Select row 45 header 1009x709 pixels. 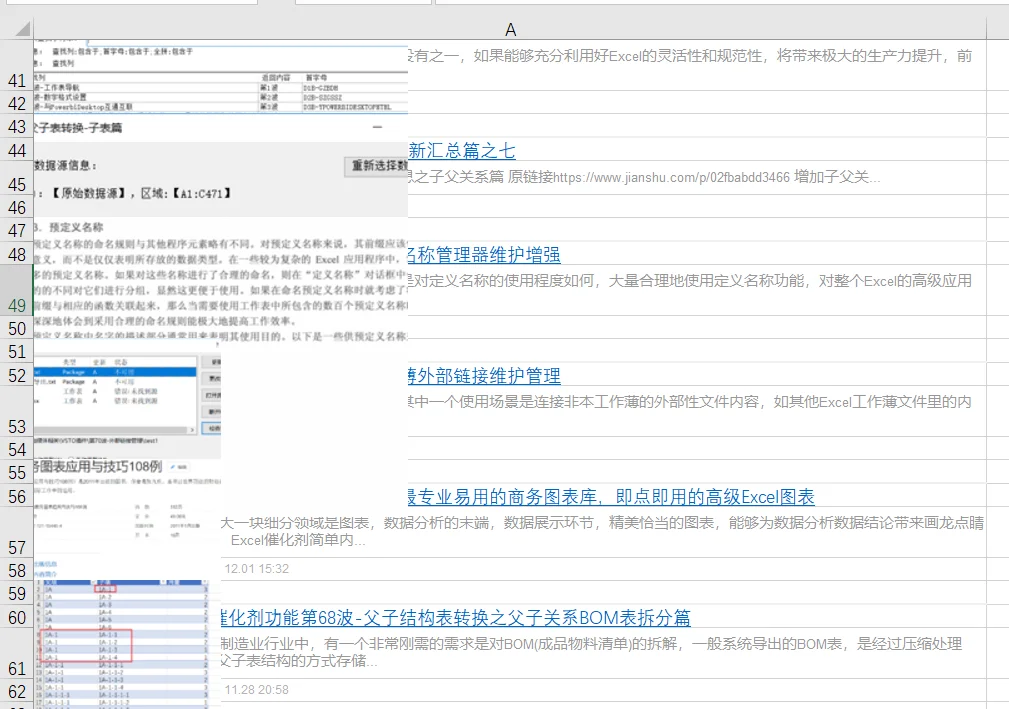[17, 178]
